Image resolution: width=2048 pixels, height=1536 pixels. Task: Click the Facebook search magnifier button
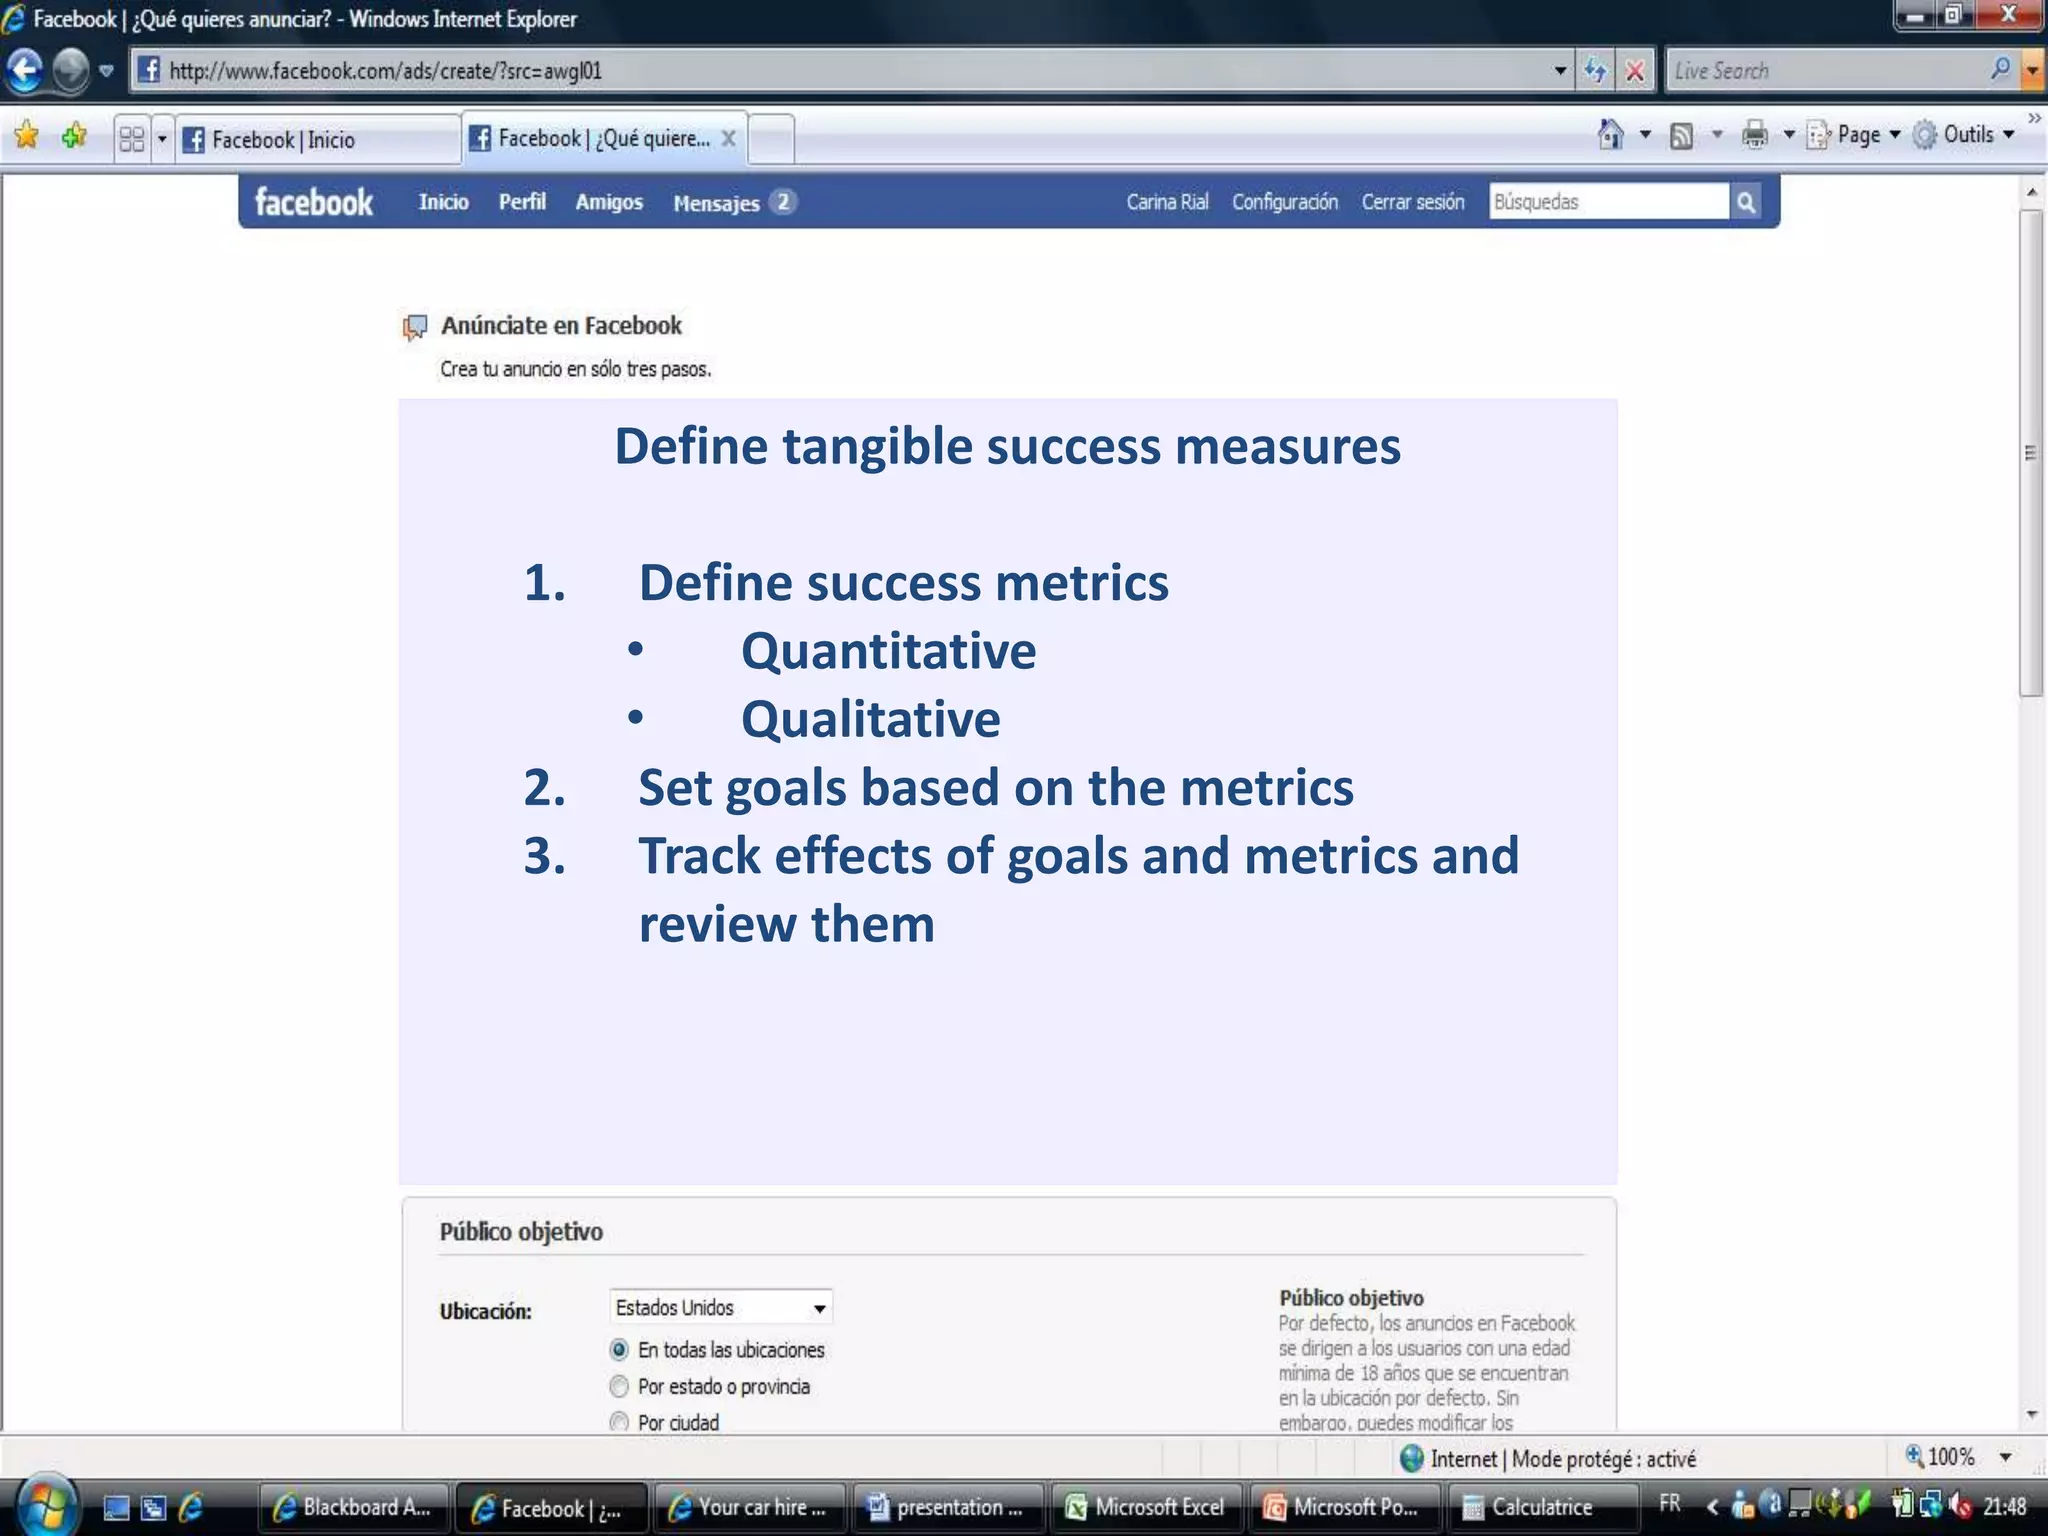click(1746, 202)
